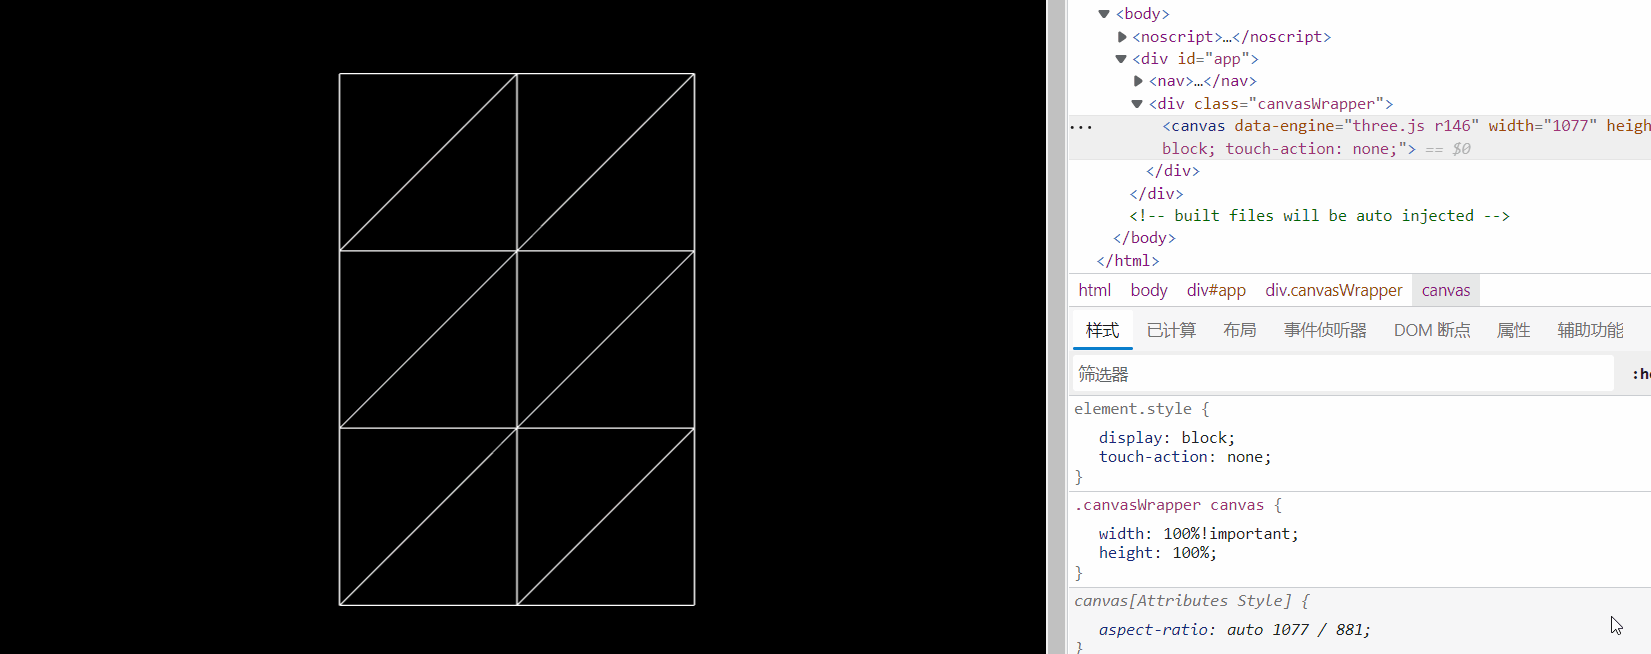Switch to the 属性 tab
The width and height of the screenshot is (1651, 654).
click(1513, 330)
